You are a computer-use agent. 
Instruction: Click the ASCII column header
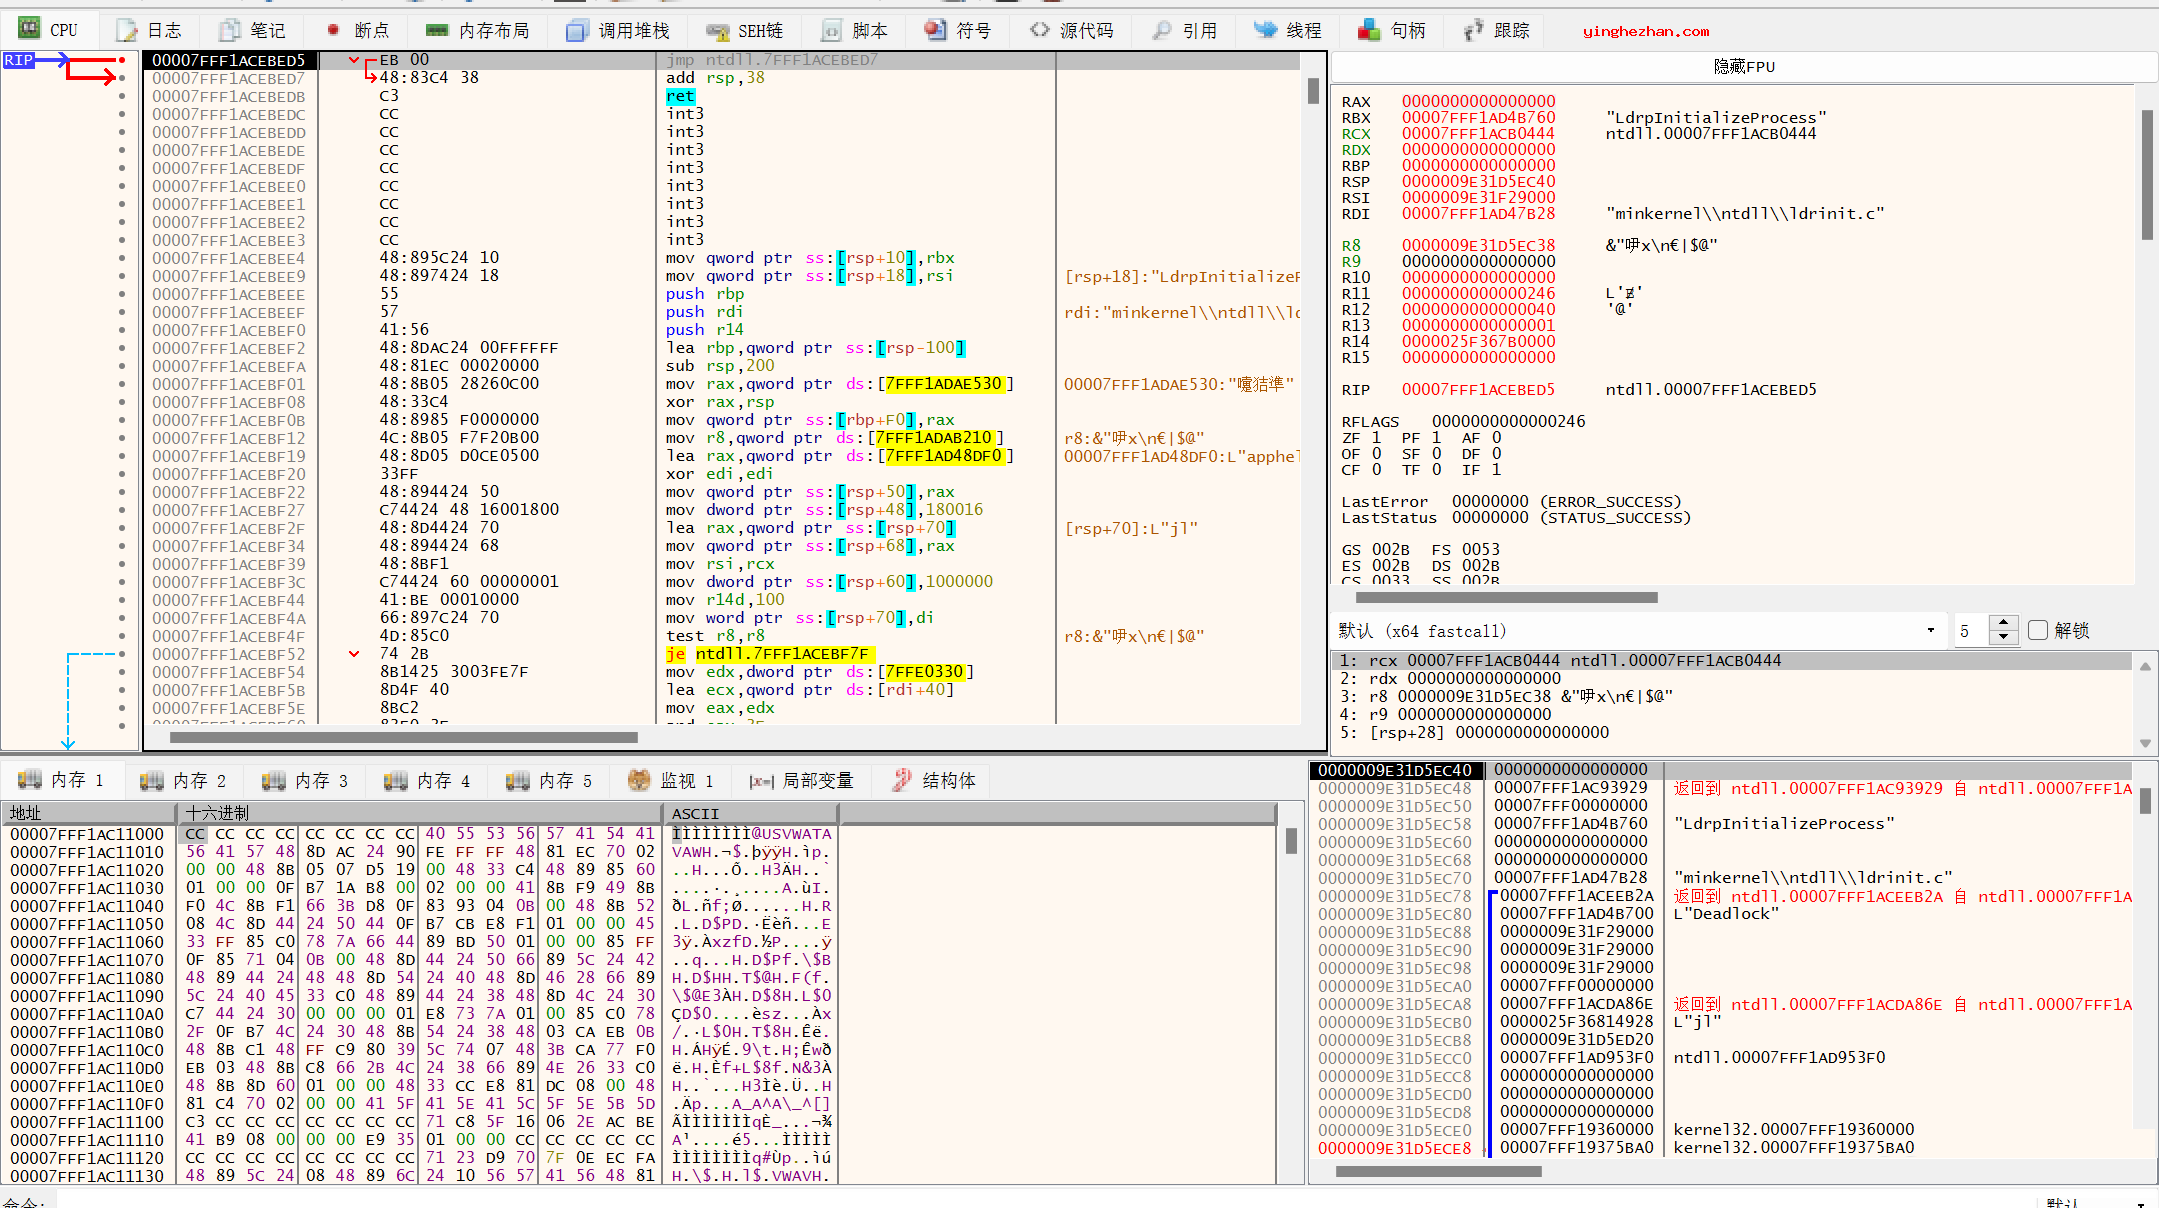tap(750, 813)
